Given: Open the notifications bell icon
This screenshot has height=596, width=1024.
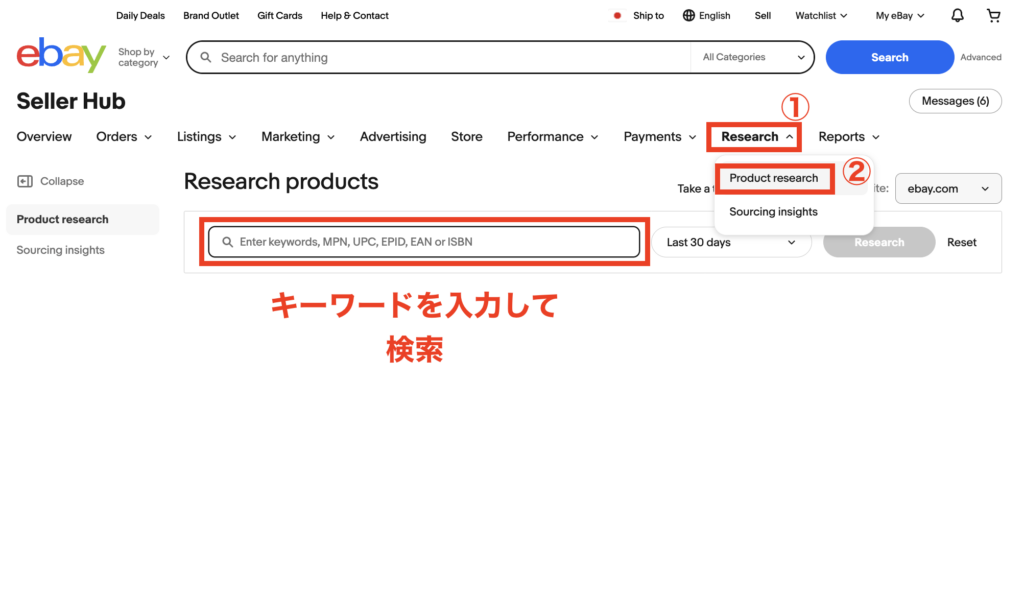Looking at the screenshot, I should coord(957,16).
